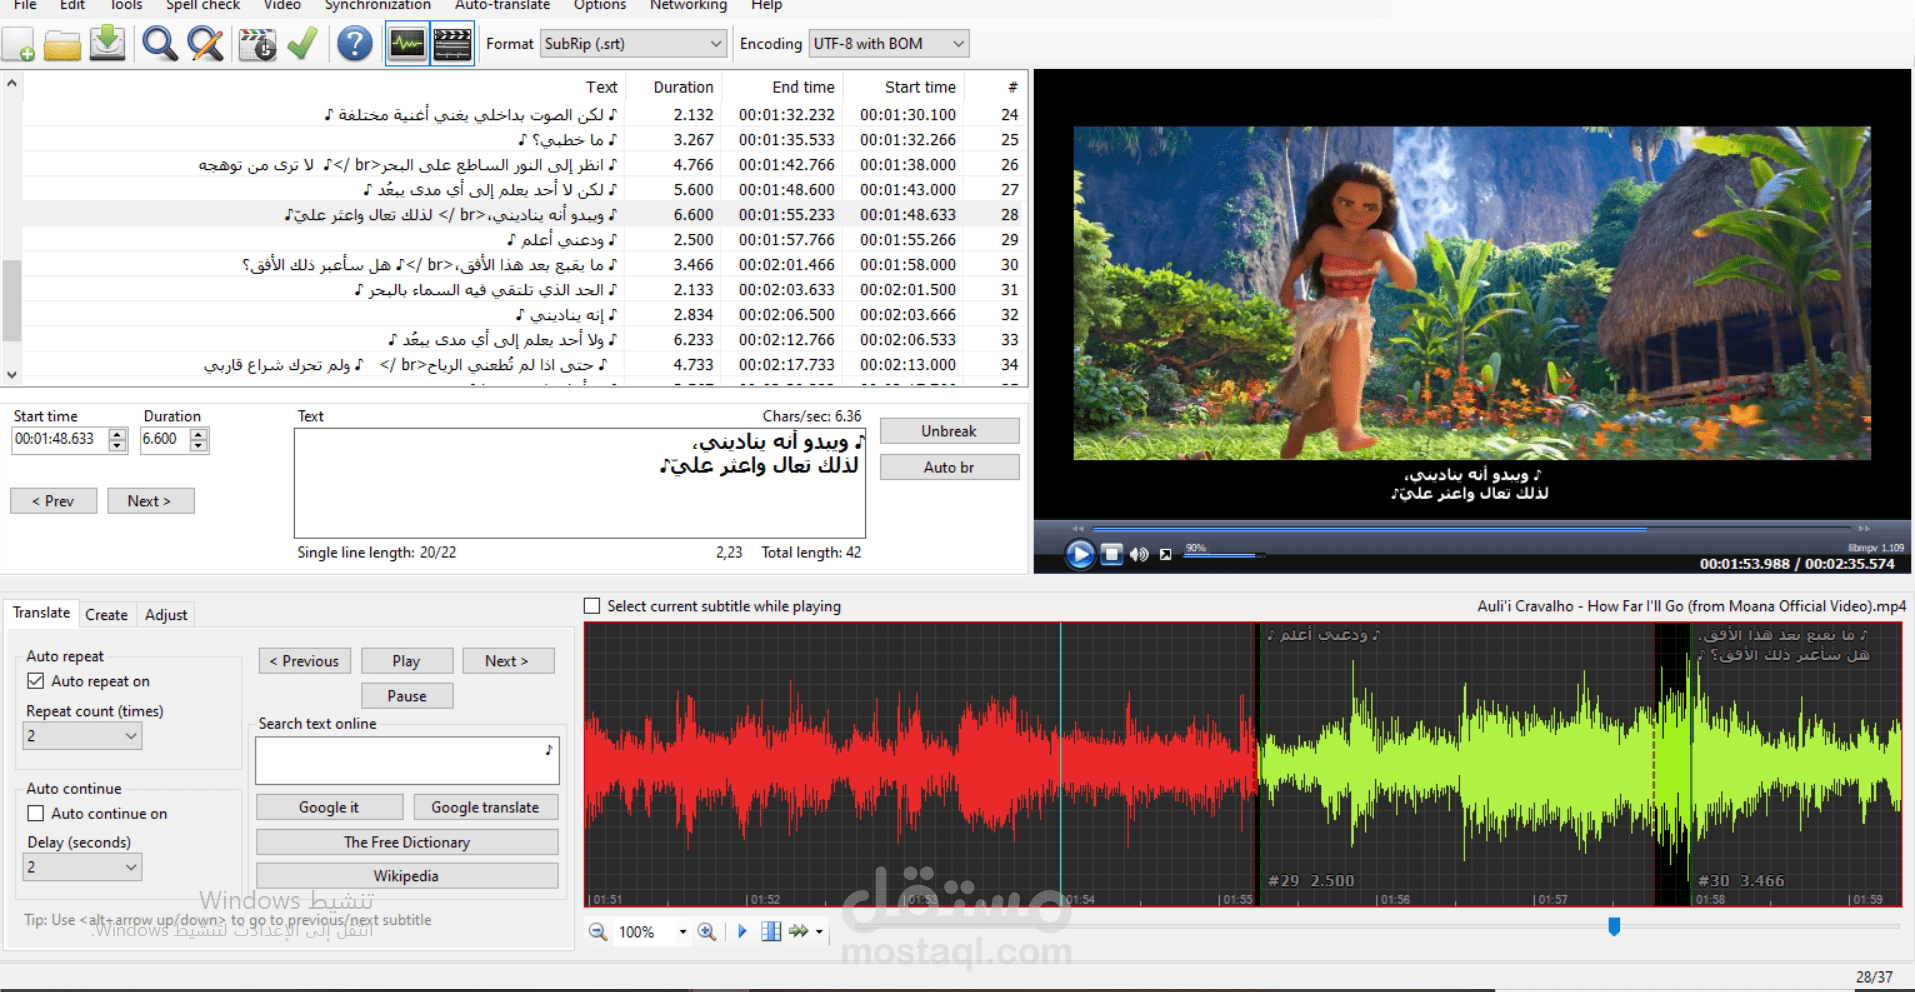Click the Google translate button
Viewport: 1915px width, 992px height.
click(x=485, y=807)
